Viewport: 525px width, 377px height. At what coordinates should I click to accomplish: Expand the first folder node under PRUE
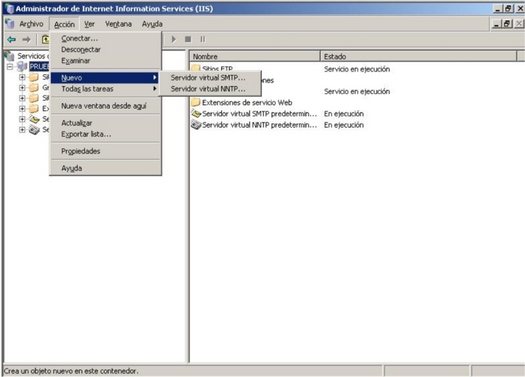[x=22, y=77]
